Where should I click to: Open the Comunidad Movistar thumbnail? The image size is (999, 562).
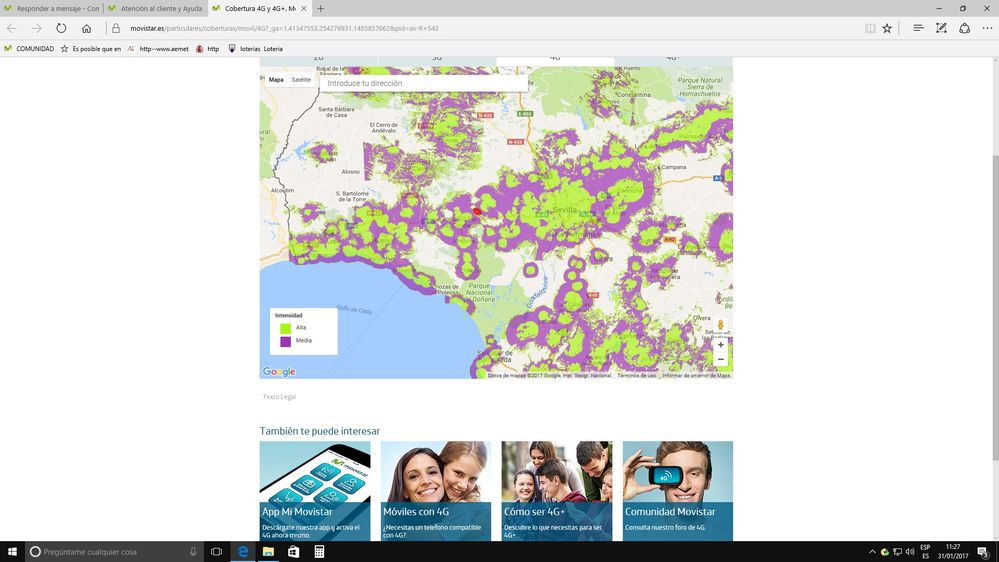(x=677, y=490)
